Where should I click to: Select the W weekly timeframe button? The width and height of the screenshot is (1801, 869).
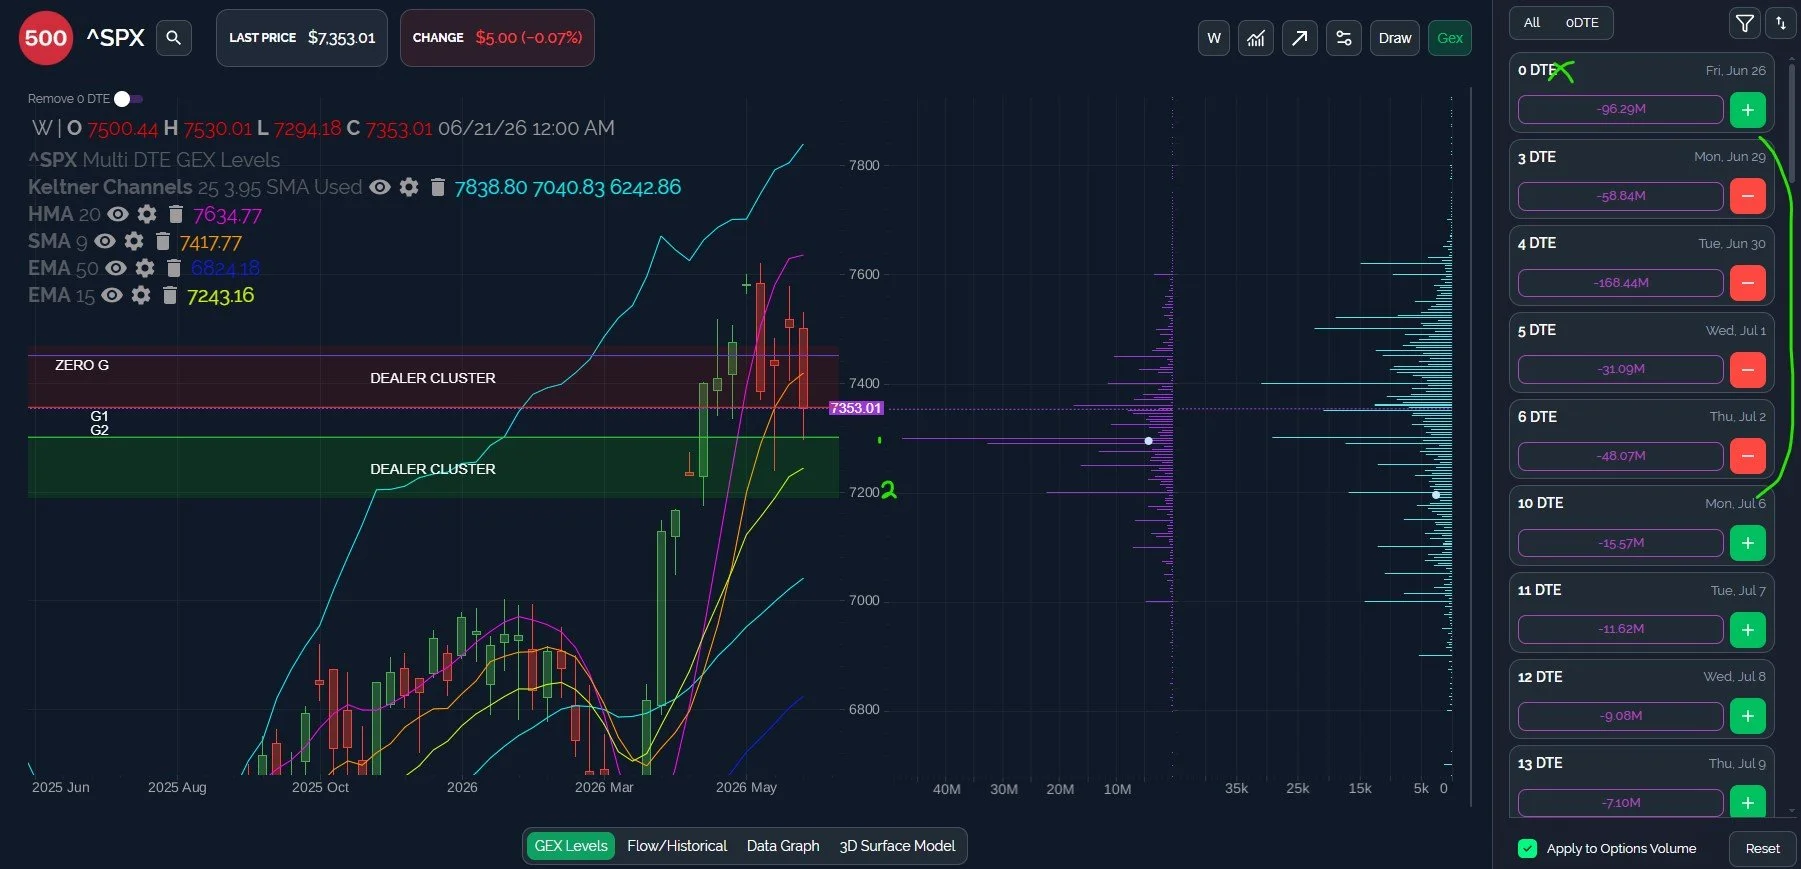point(1214,38)
